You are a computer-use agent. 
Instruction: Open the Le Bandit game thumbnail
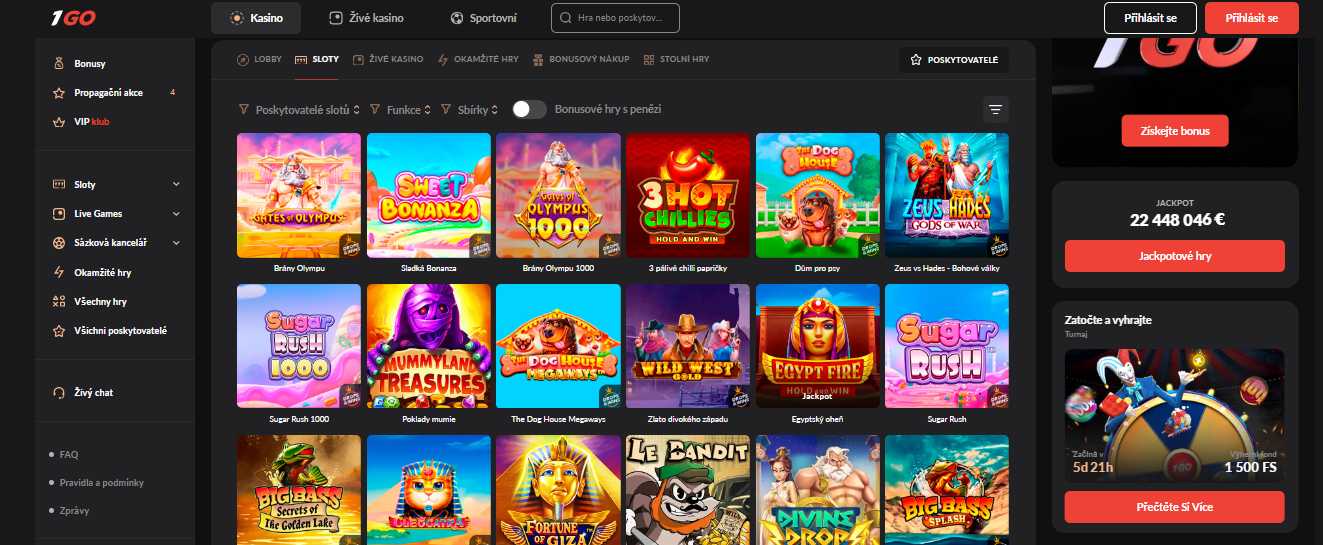point(688,490)
